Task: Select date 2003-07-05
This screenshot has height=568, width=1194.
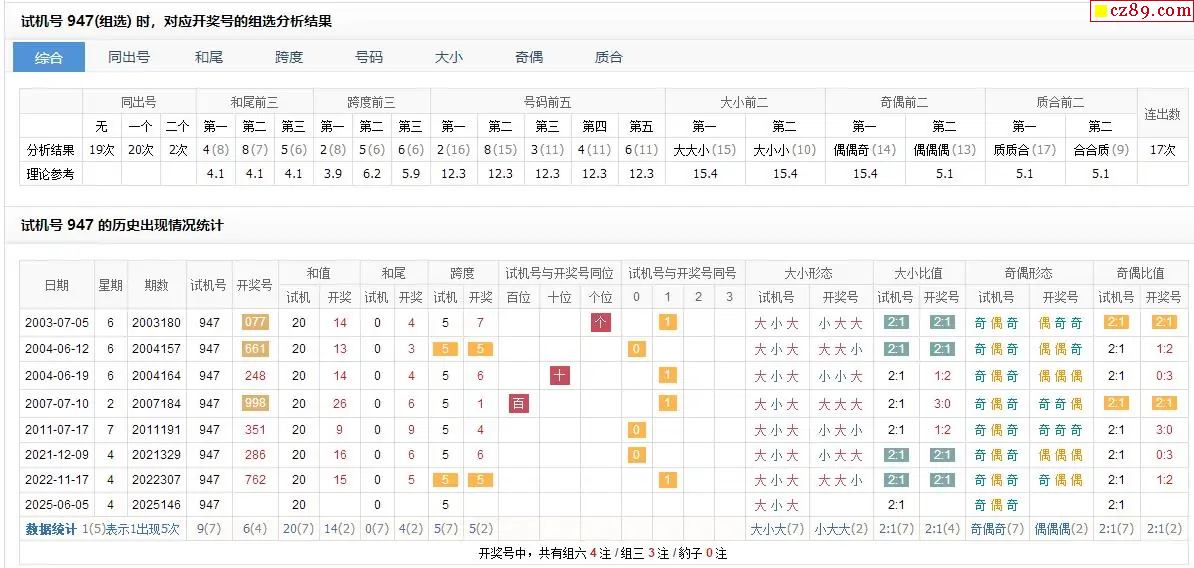Action: (x=57, y=323)
